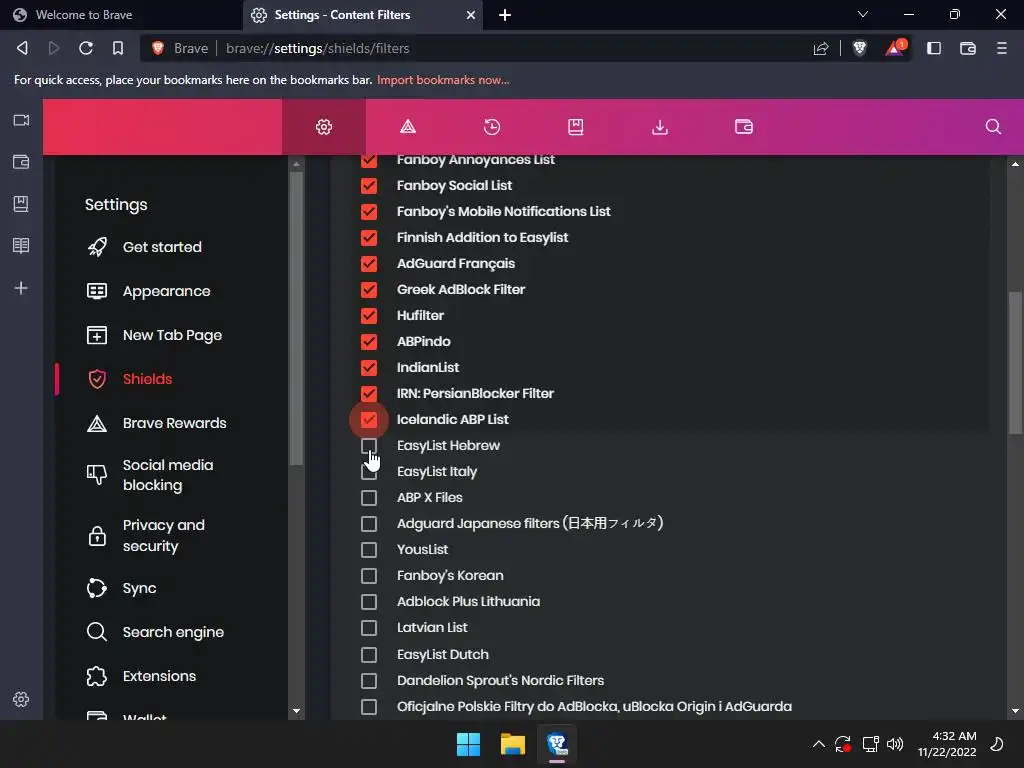The image size is (1024, 768).
Task: Reload the settings page
Action: pos(86,48)
